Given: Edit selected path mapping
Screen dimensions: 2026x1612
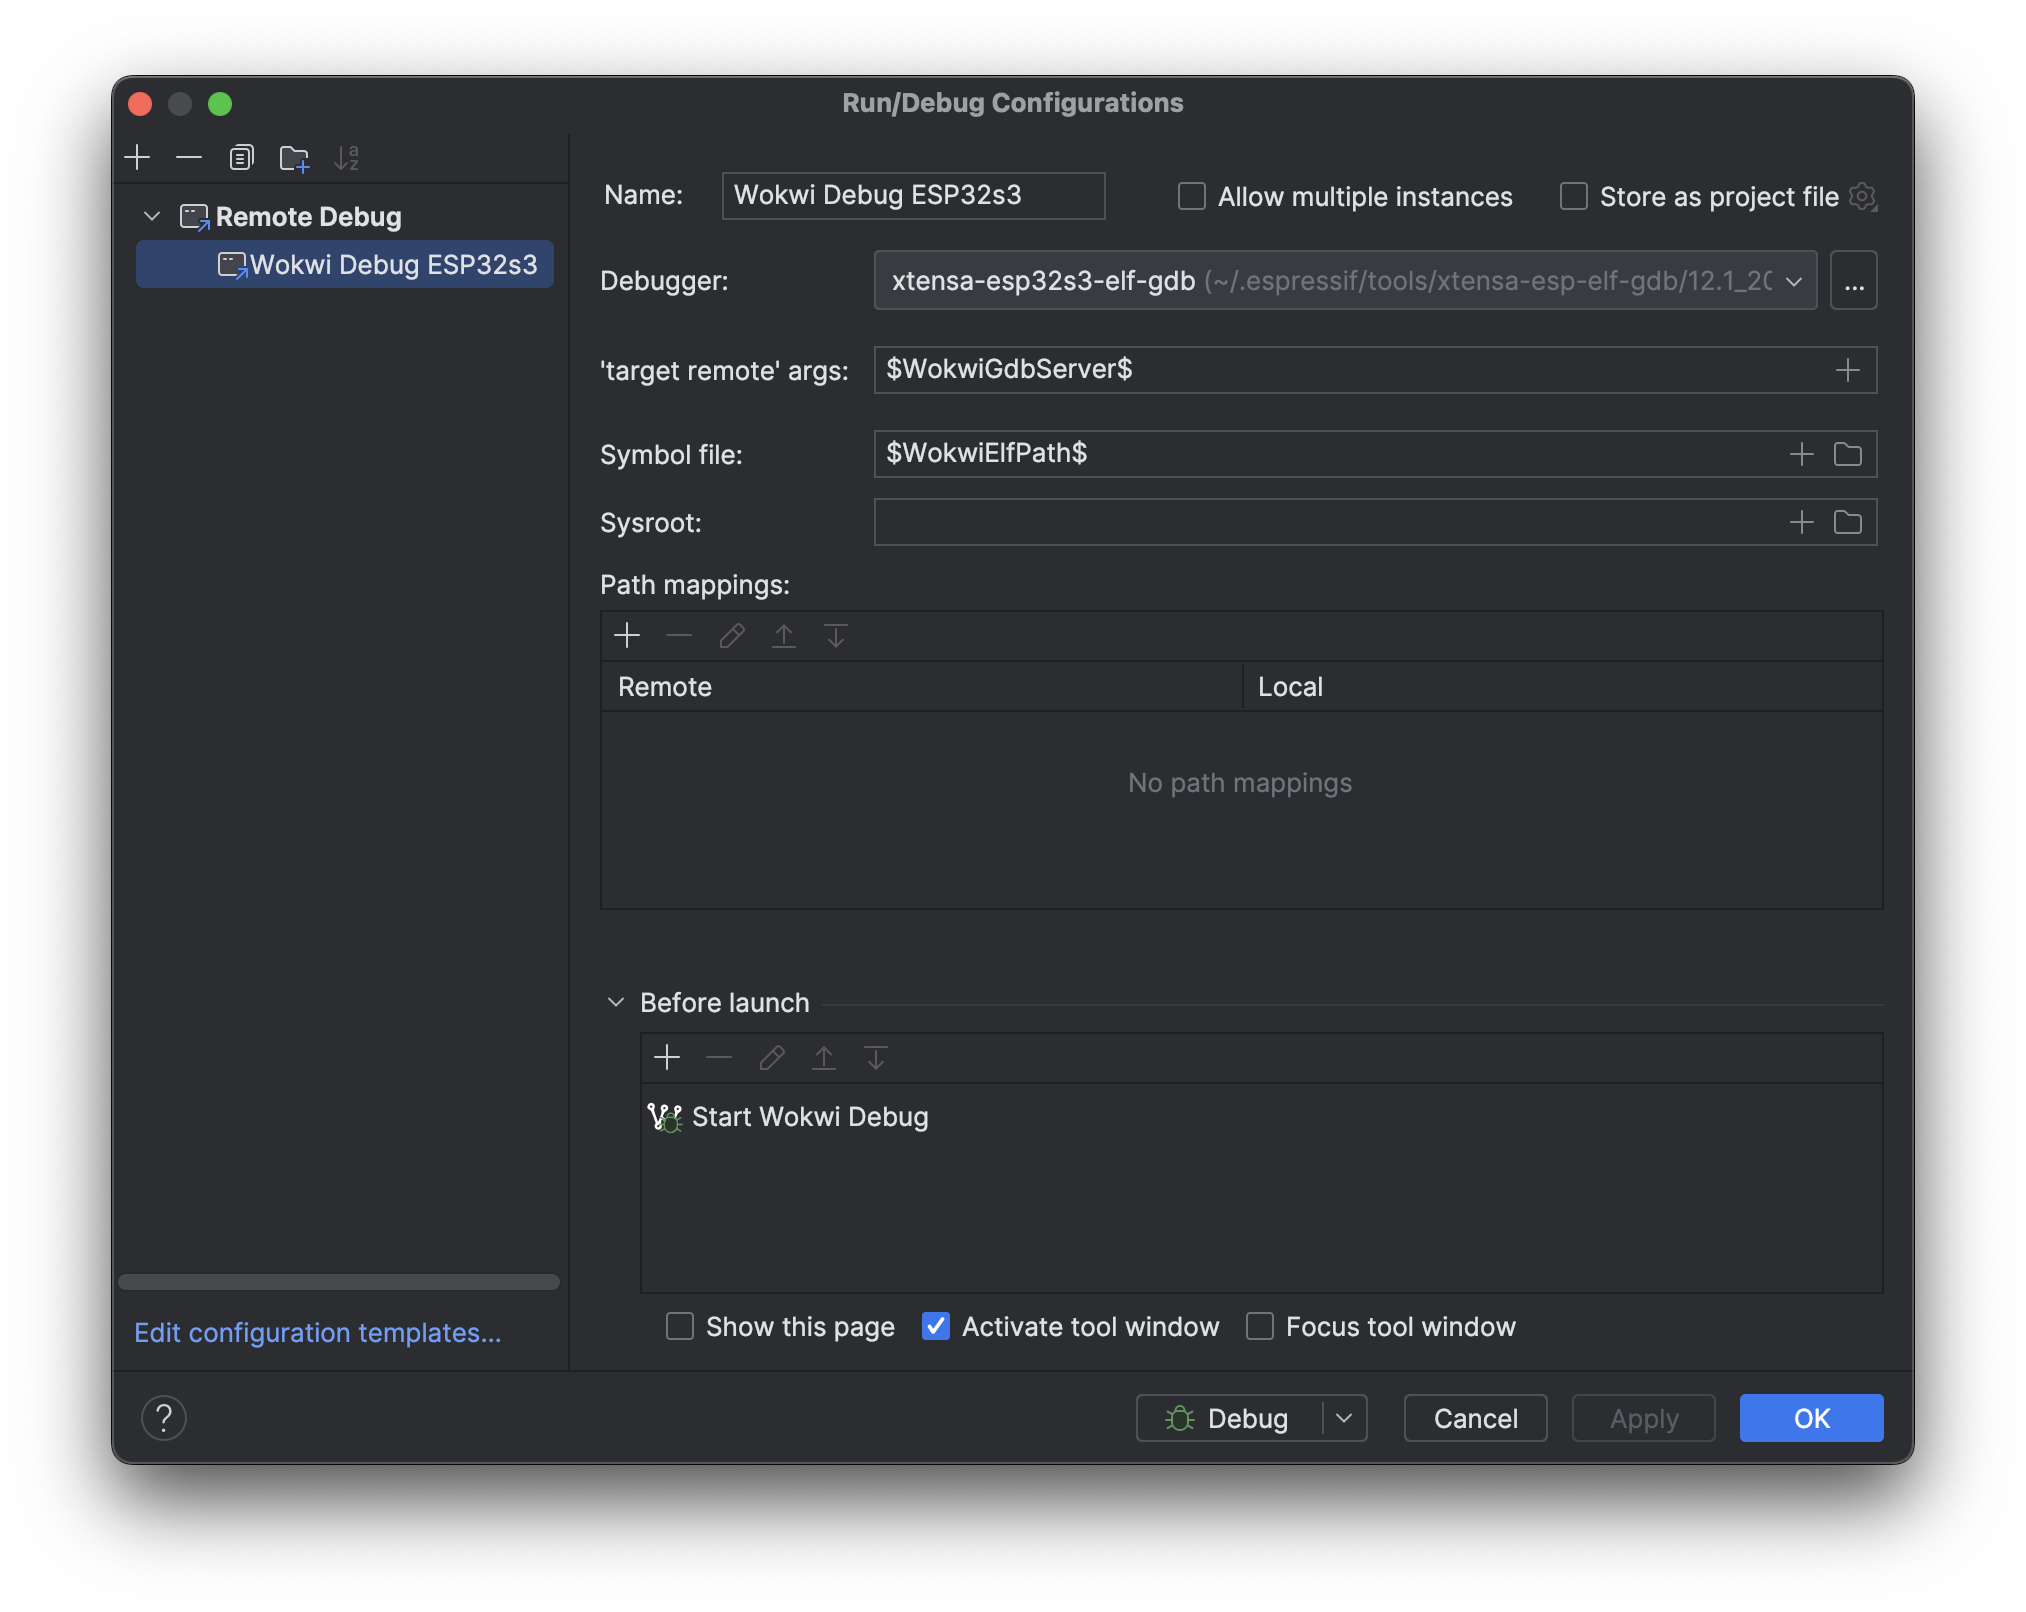Looking at the screenshot, I should click(x=732, y=635).
